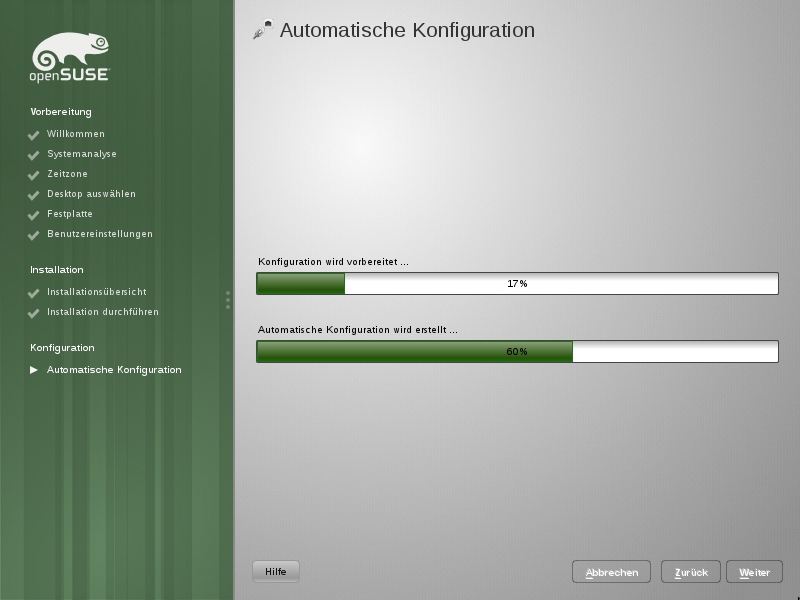Viewport: 800px width, 600px height.
Task: Select the Zeitzone step
Action: tap(67, 173)
